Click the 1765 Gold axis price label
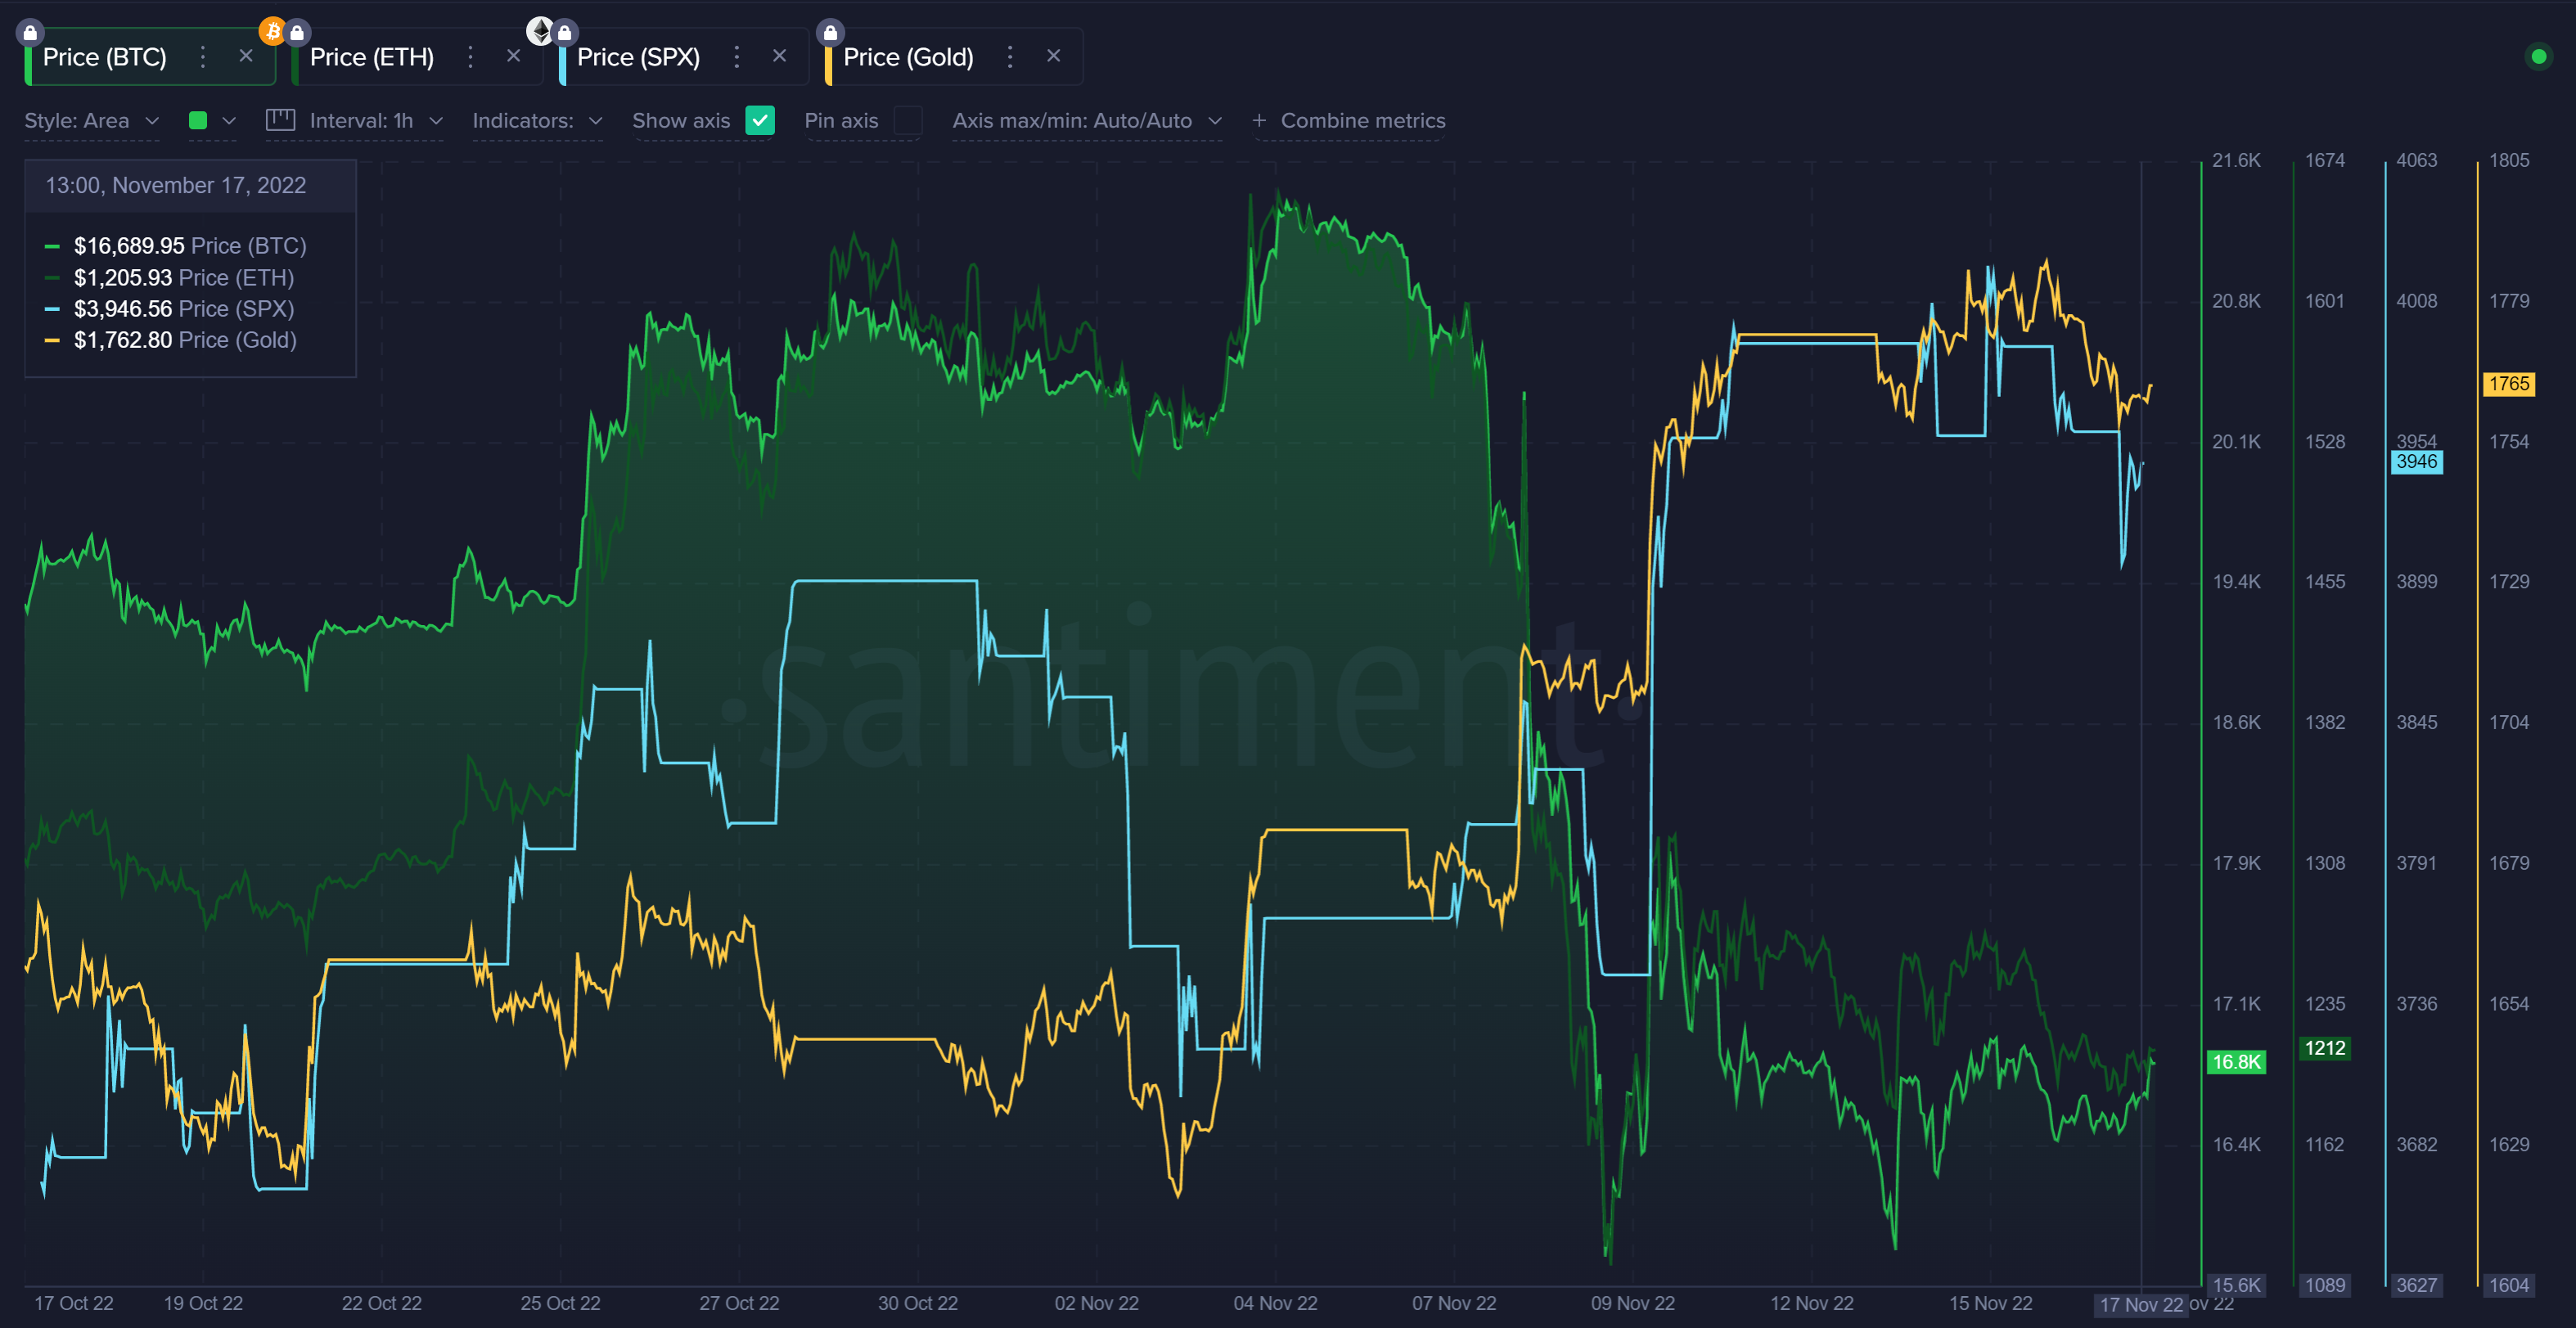2576x1328 pixels. point(2508,384)
